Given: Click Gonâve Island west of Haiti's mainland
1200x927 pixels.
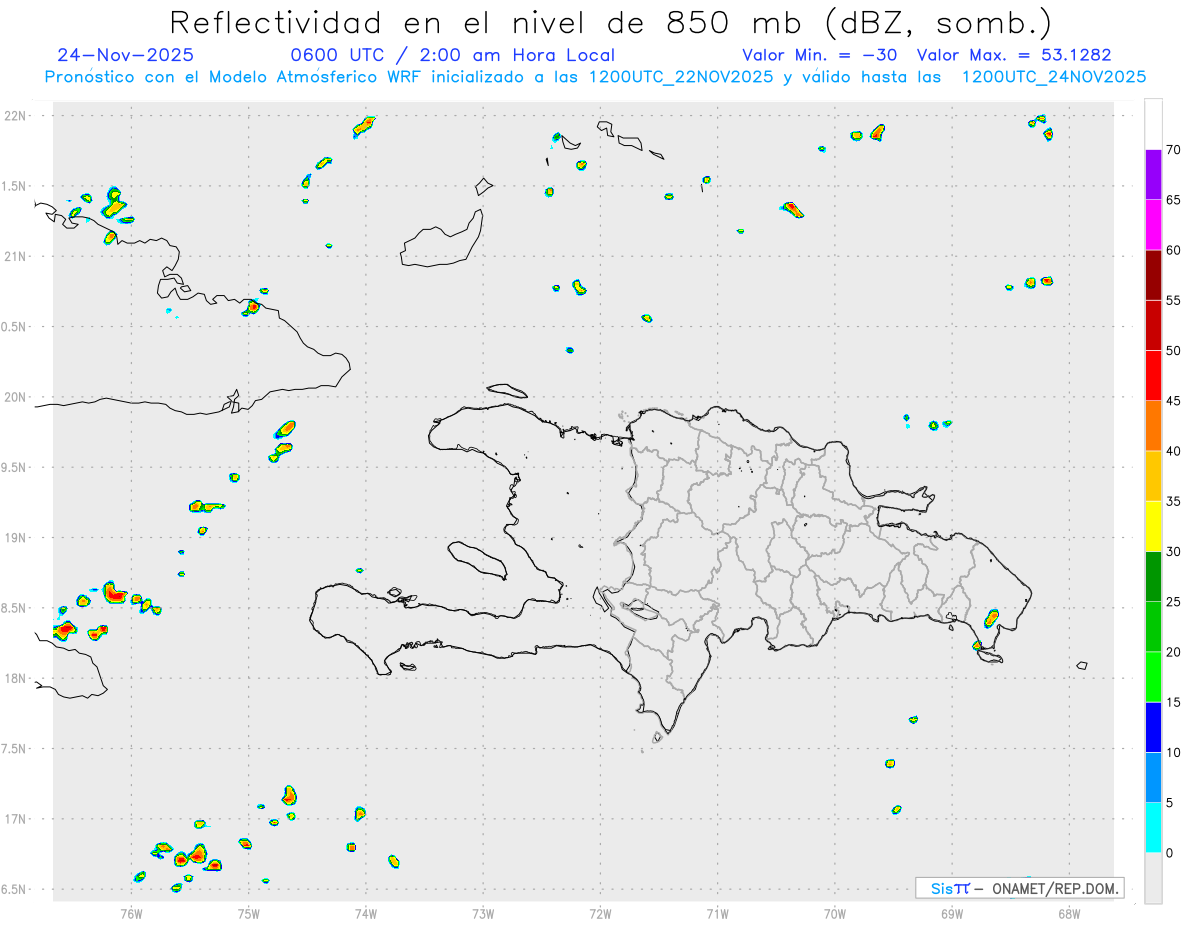Looking at the screenshot, I should click(x=477, y=558).
